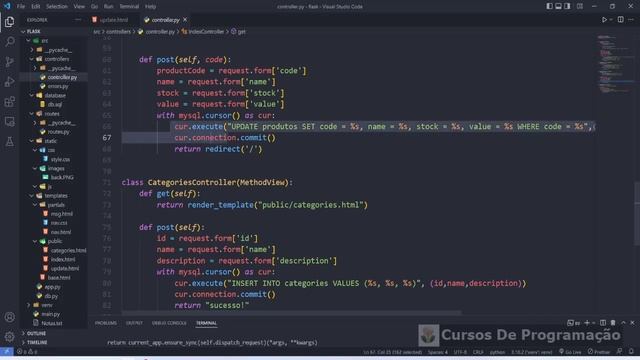The image size is (640, 360).
Task: Click the feedback icon in status bar
Action: click(x=620, y=351)
